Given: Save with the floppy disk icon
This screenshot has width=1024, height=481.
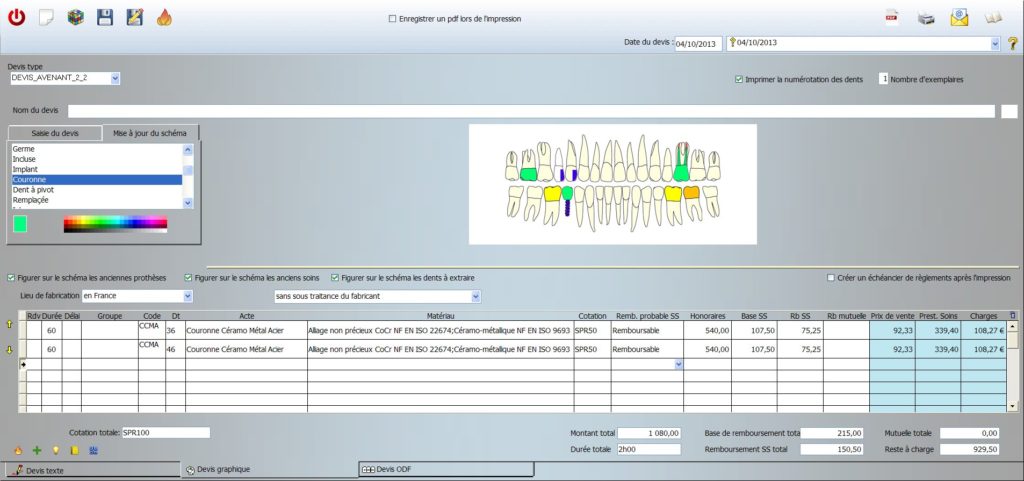Looking at the screenshot, I should pyautogui.click(x=105, y=18).
